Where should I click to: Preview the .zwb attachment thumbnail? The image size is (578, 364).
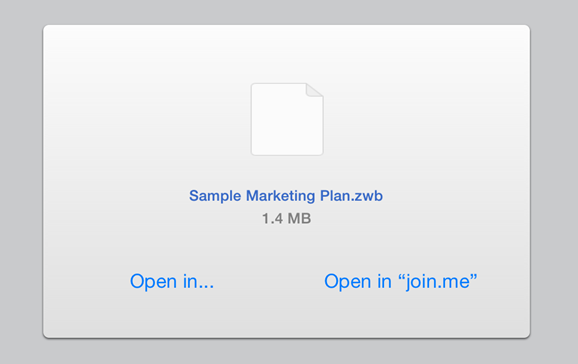[x=287, y=119]
